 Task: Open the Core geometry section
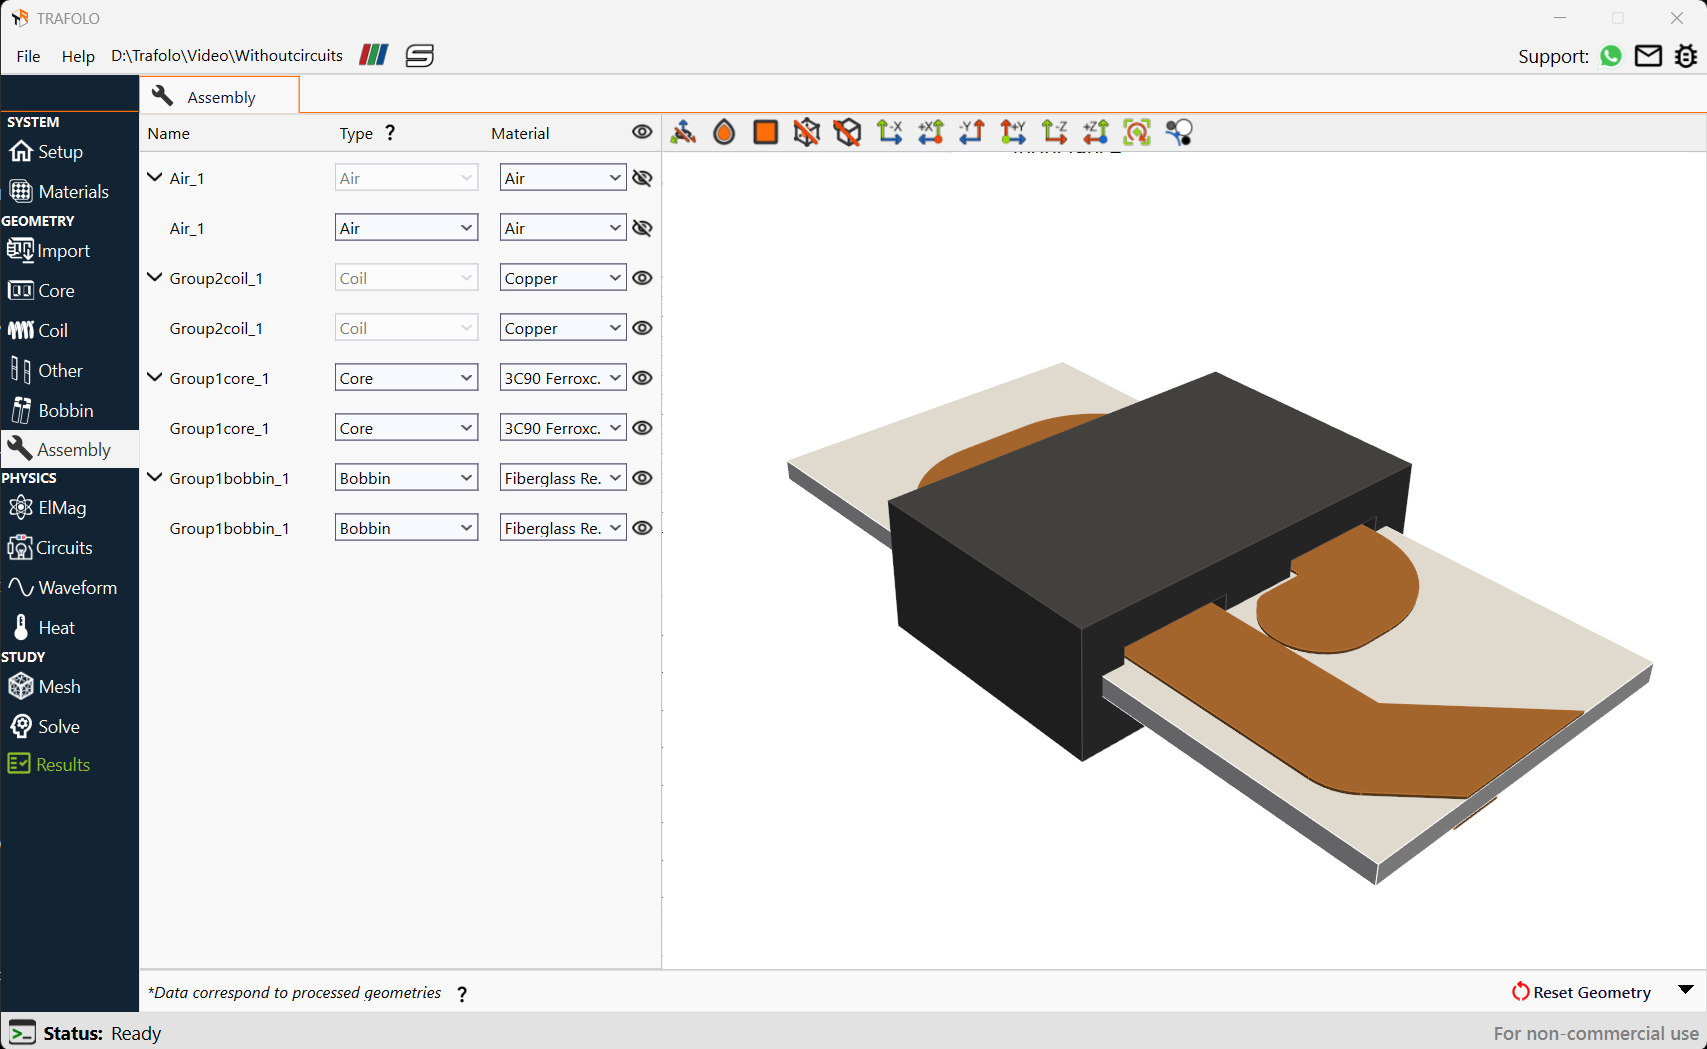click(x=69, y=290)
